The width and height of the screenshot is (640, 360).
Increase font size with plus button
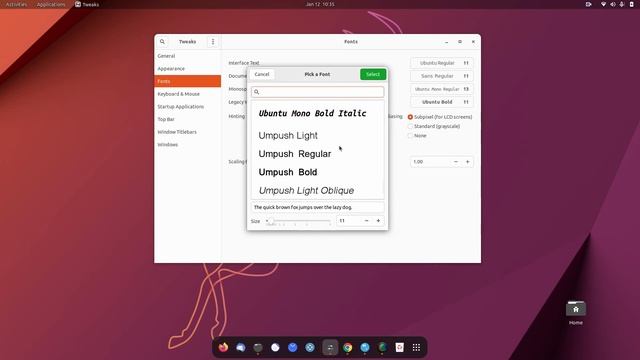(x=378, y=221)
